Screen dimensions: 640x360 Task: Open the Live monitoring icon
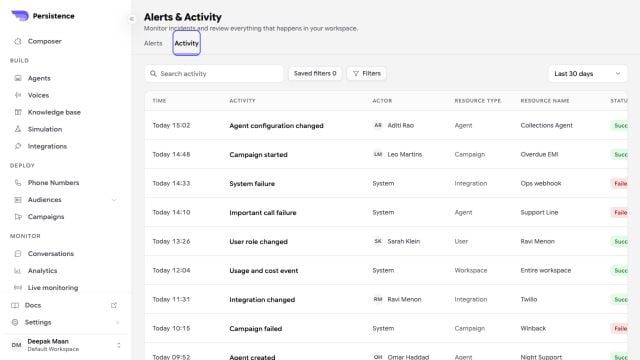tap(18, 287)
